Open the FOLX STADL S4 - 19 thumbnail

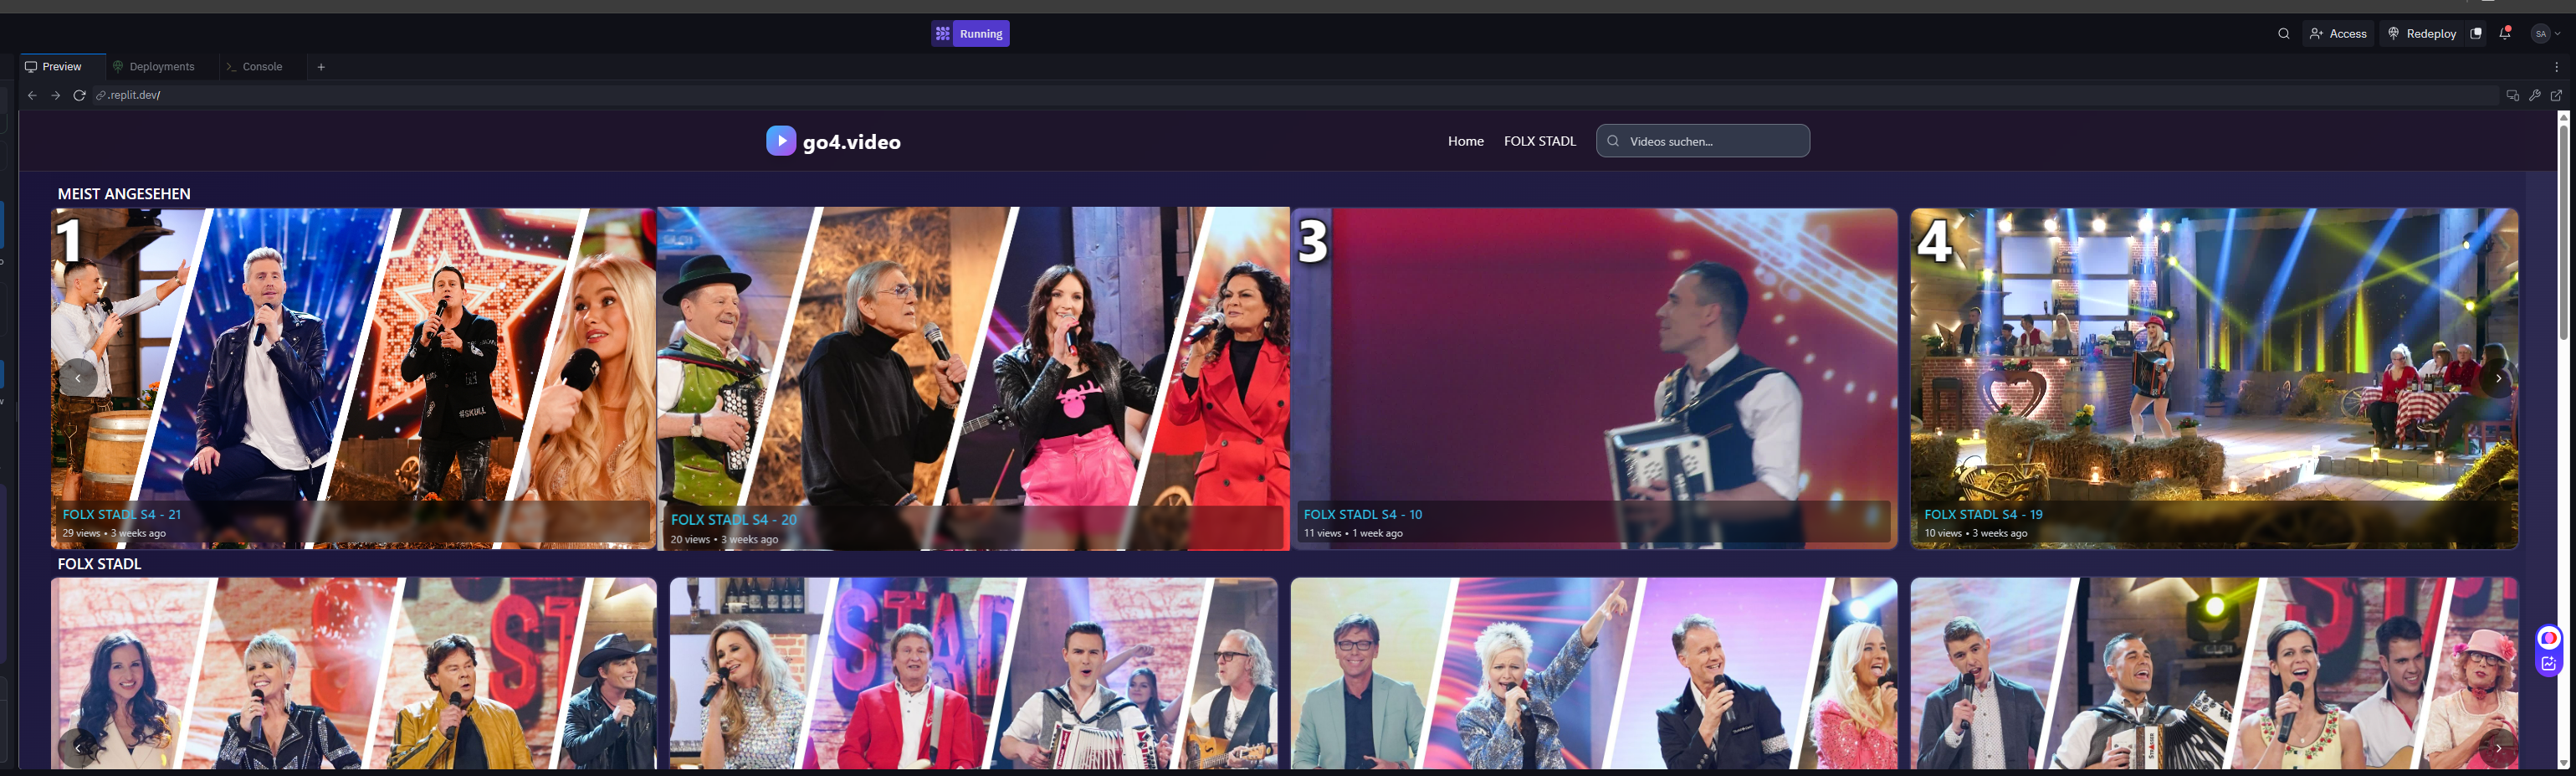[2214, 378]
